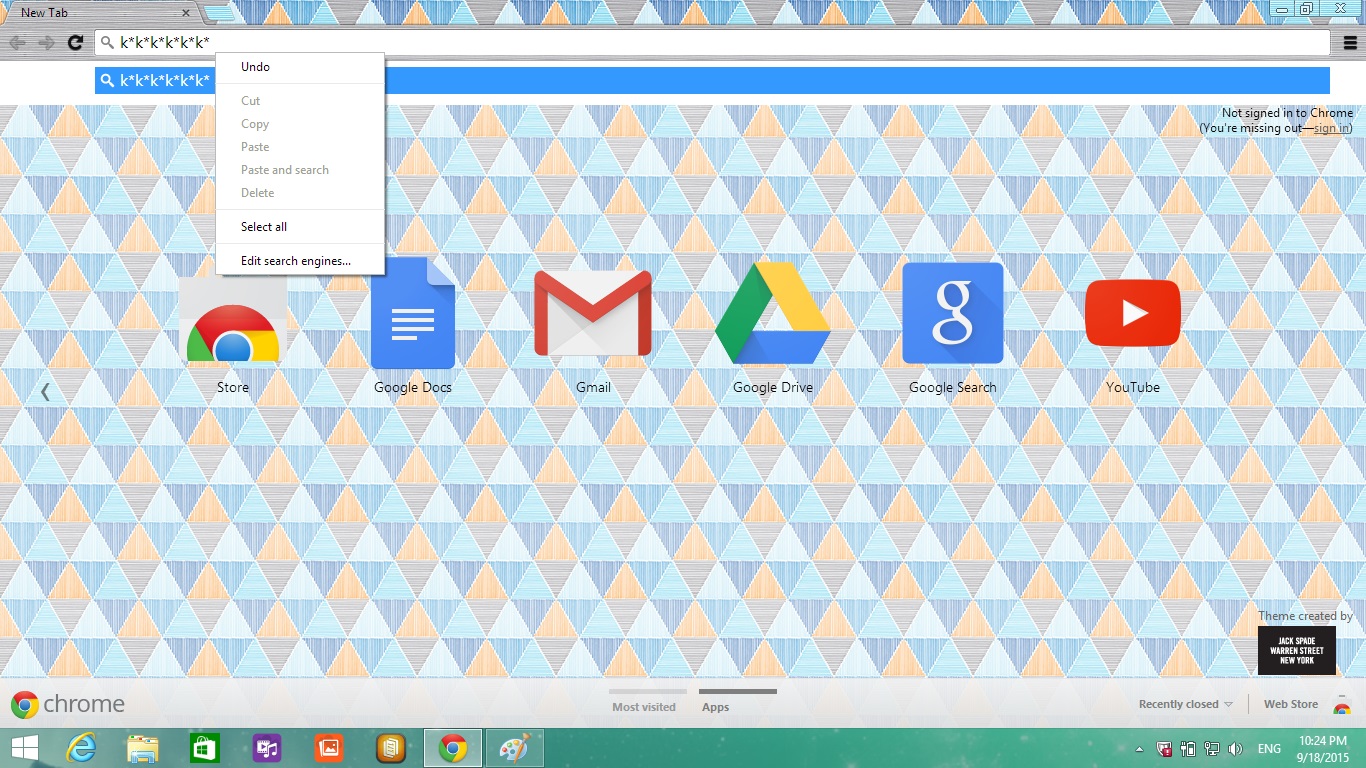Click the sign in link
Viewport: 1366px width, 768px height.
(x=1330, y=128)
